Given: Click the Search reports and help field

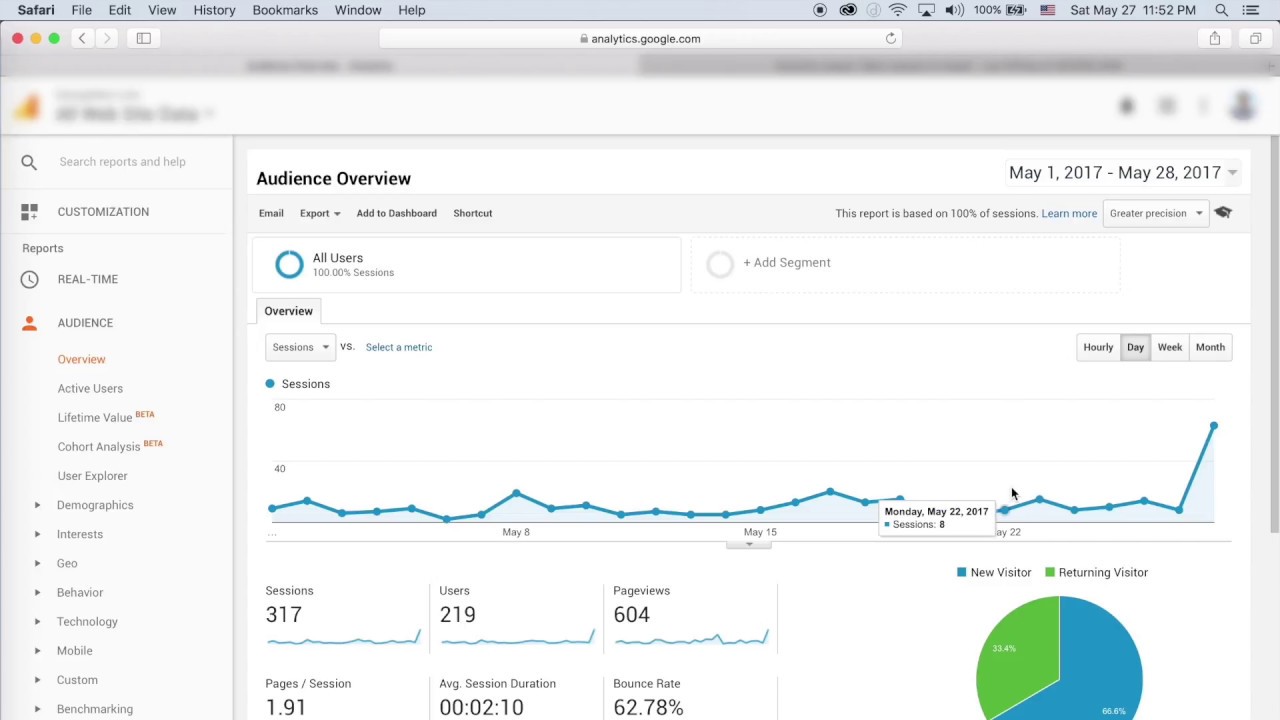Looking at the screenshot, I should [x=122, y=162].
